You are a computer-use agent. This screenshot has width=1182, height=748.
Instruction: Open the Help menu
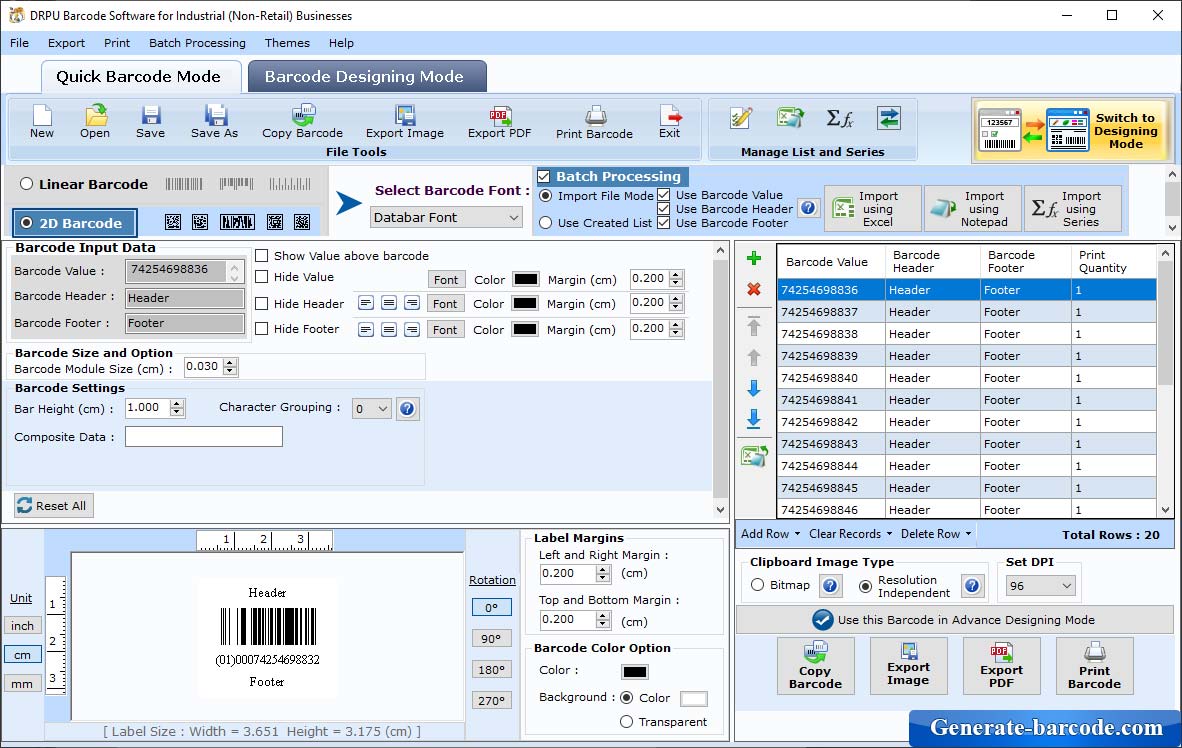(x=341, y=43)
